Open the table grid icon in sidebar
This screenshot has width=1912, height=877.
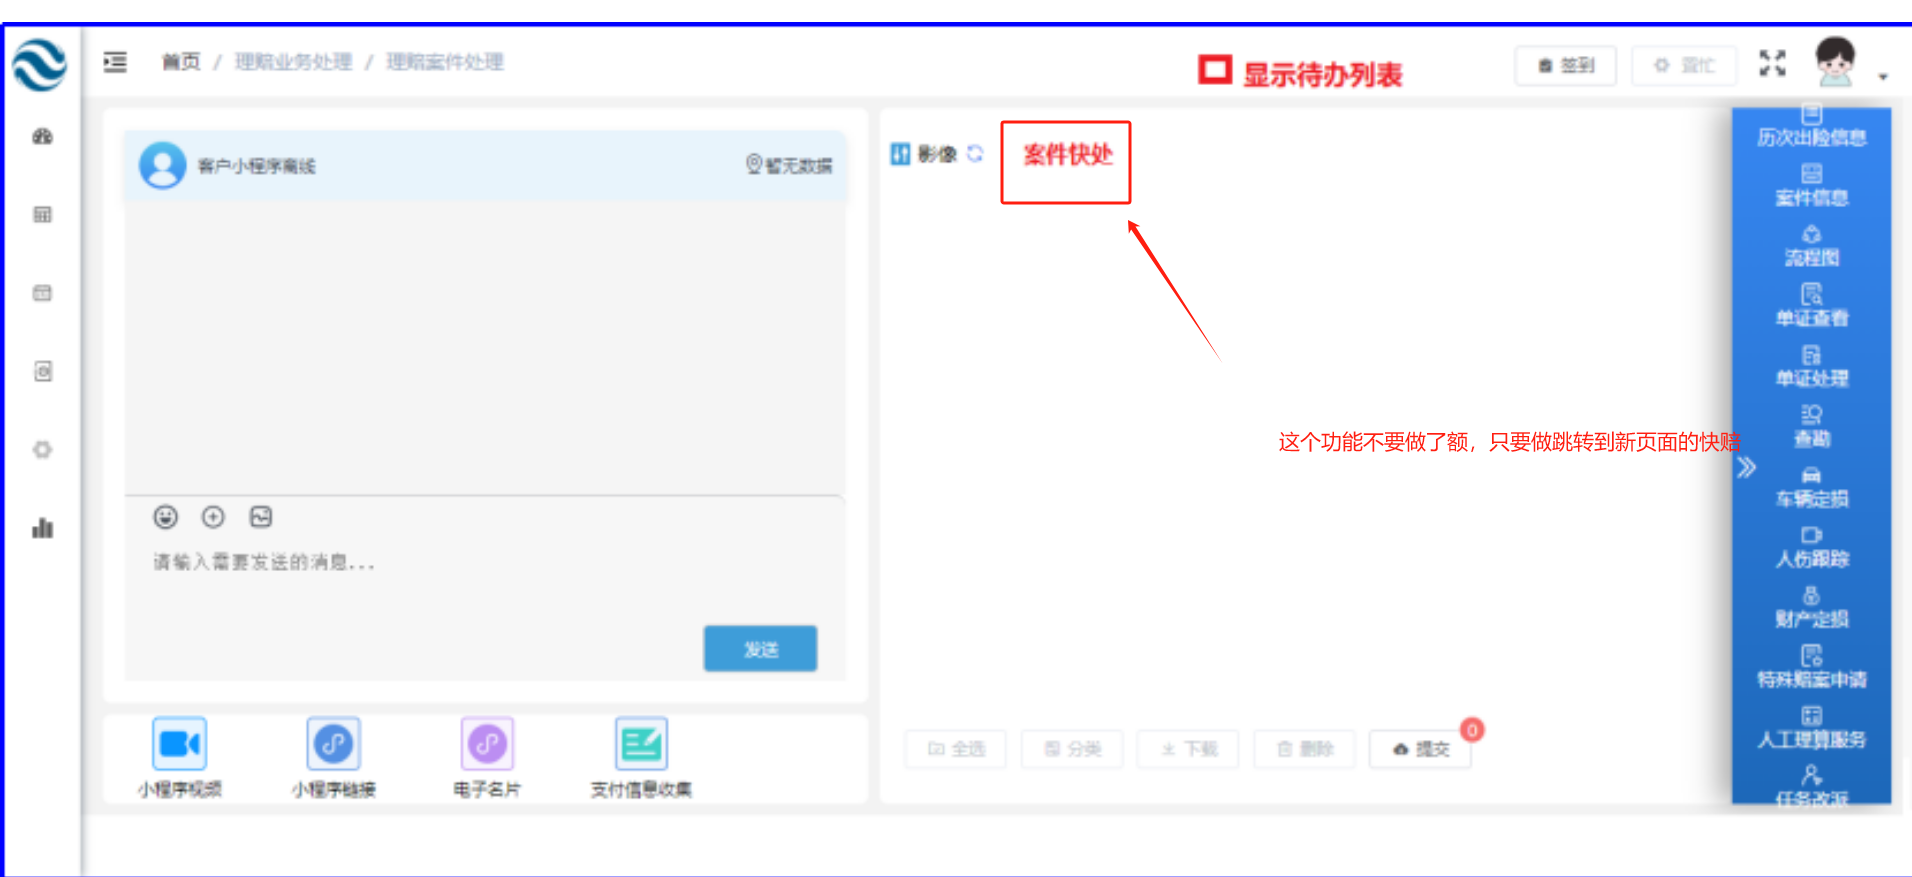pos(42,214)
